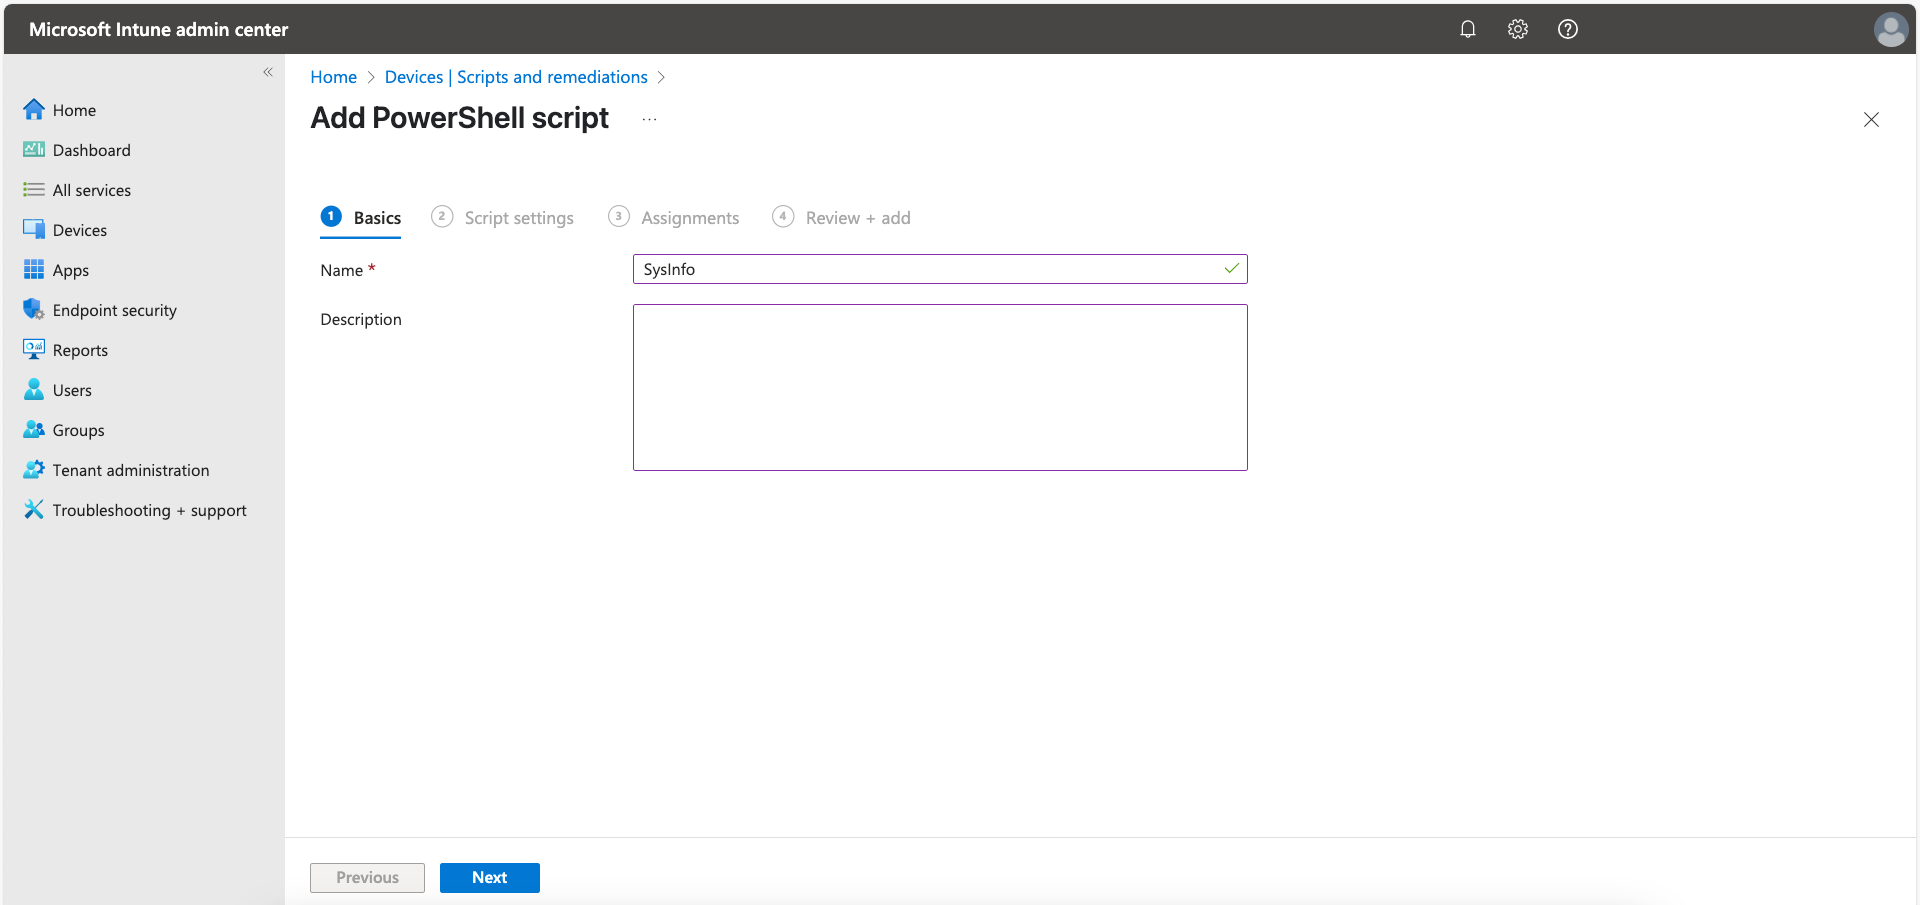Screen dimensions: 1920x905
Task: Open user account avatar
Action: tap(1890, 29)
